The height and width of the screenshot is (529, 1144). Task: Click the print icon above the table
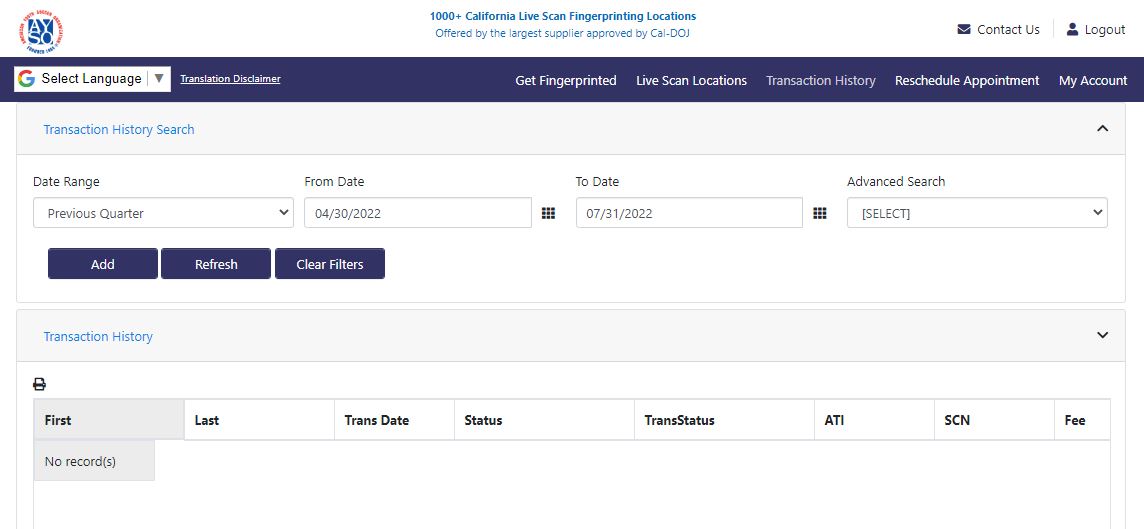(x=40, y=384)
